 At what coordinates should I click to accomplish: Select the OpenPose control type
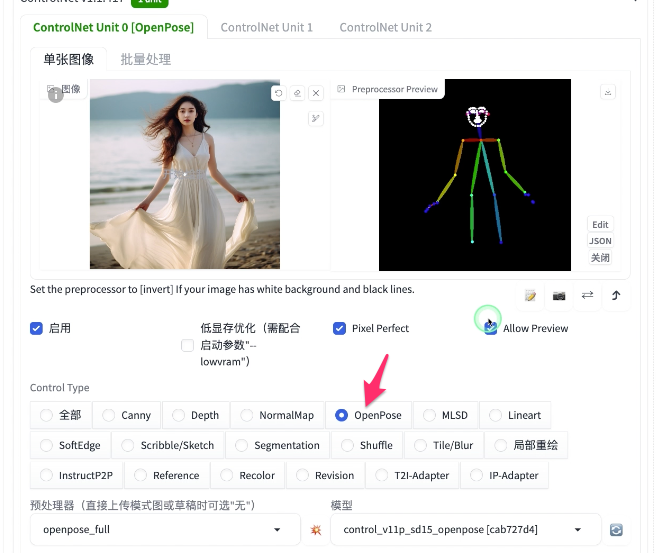[369, 415]
